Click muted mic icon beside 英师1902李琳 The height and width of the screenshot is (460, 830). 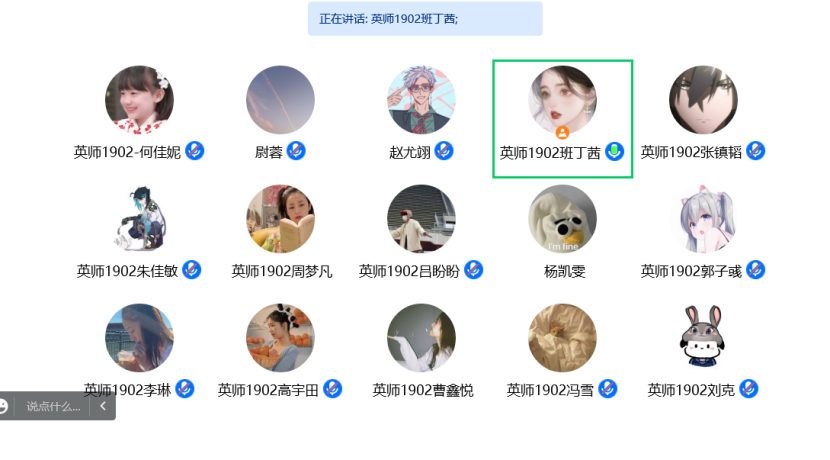185,389
